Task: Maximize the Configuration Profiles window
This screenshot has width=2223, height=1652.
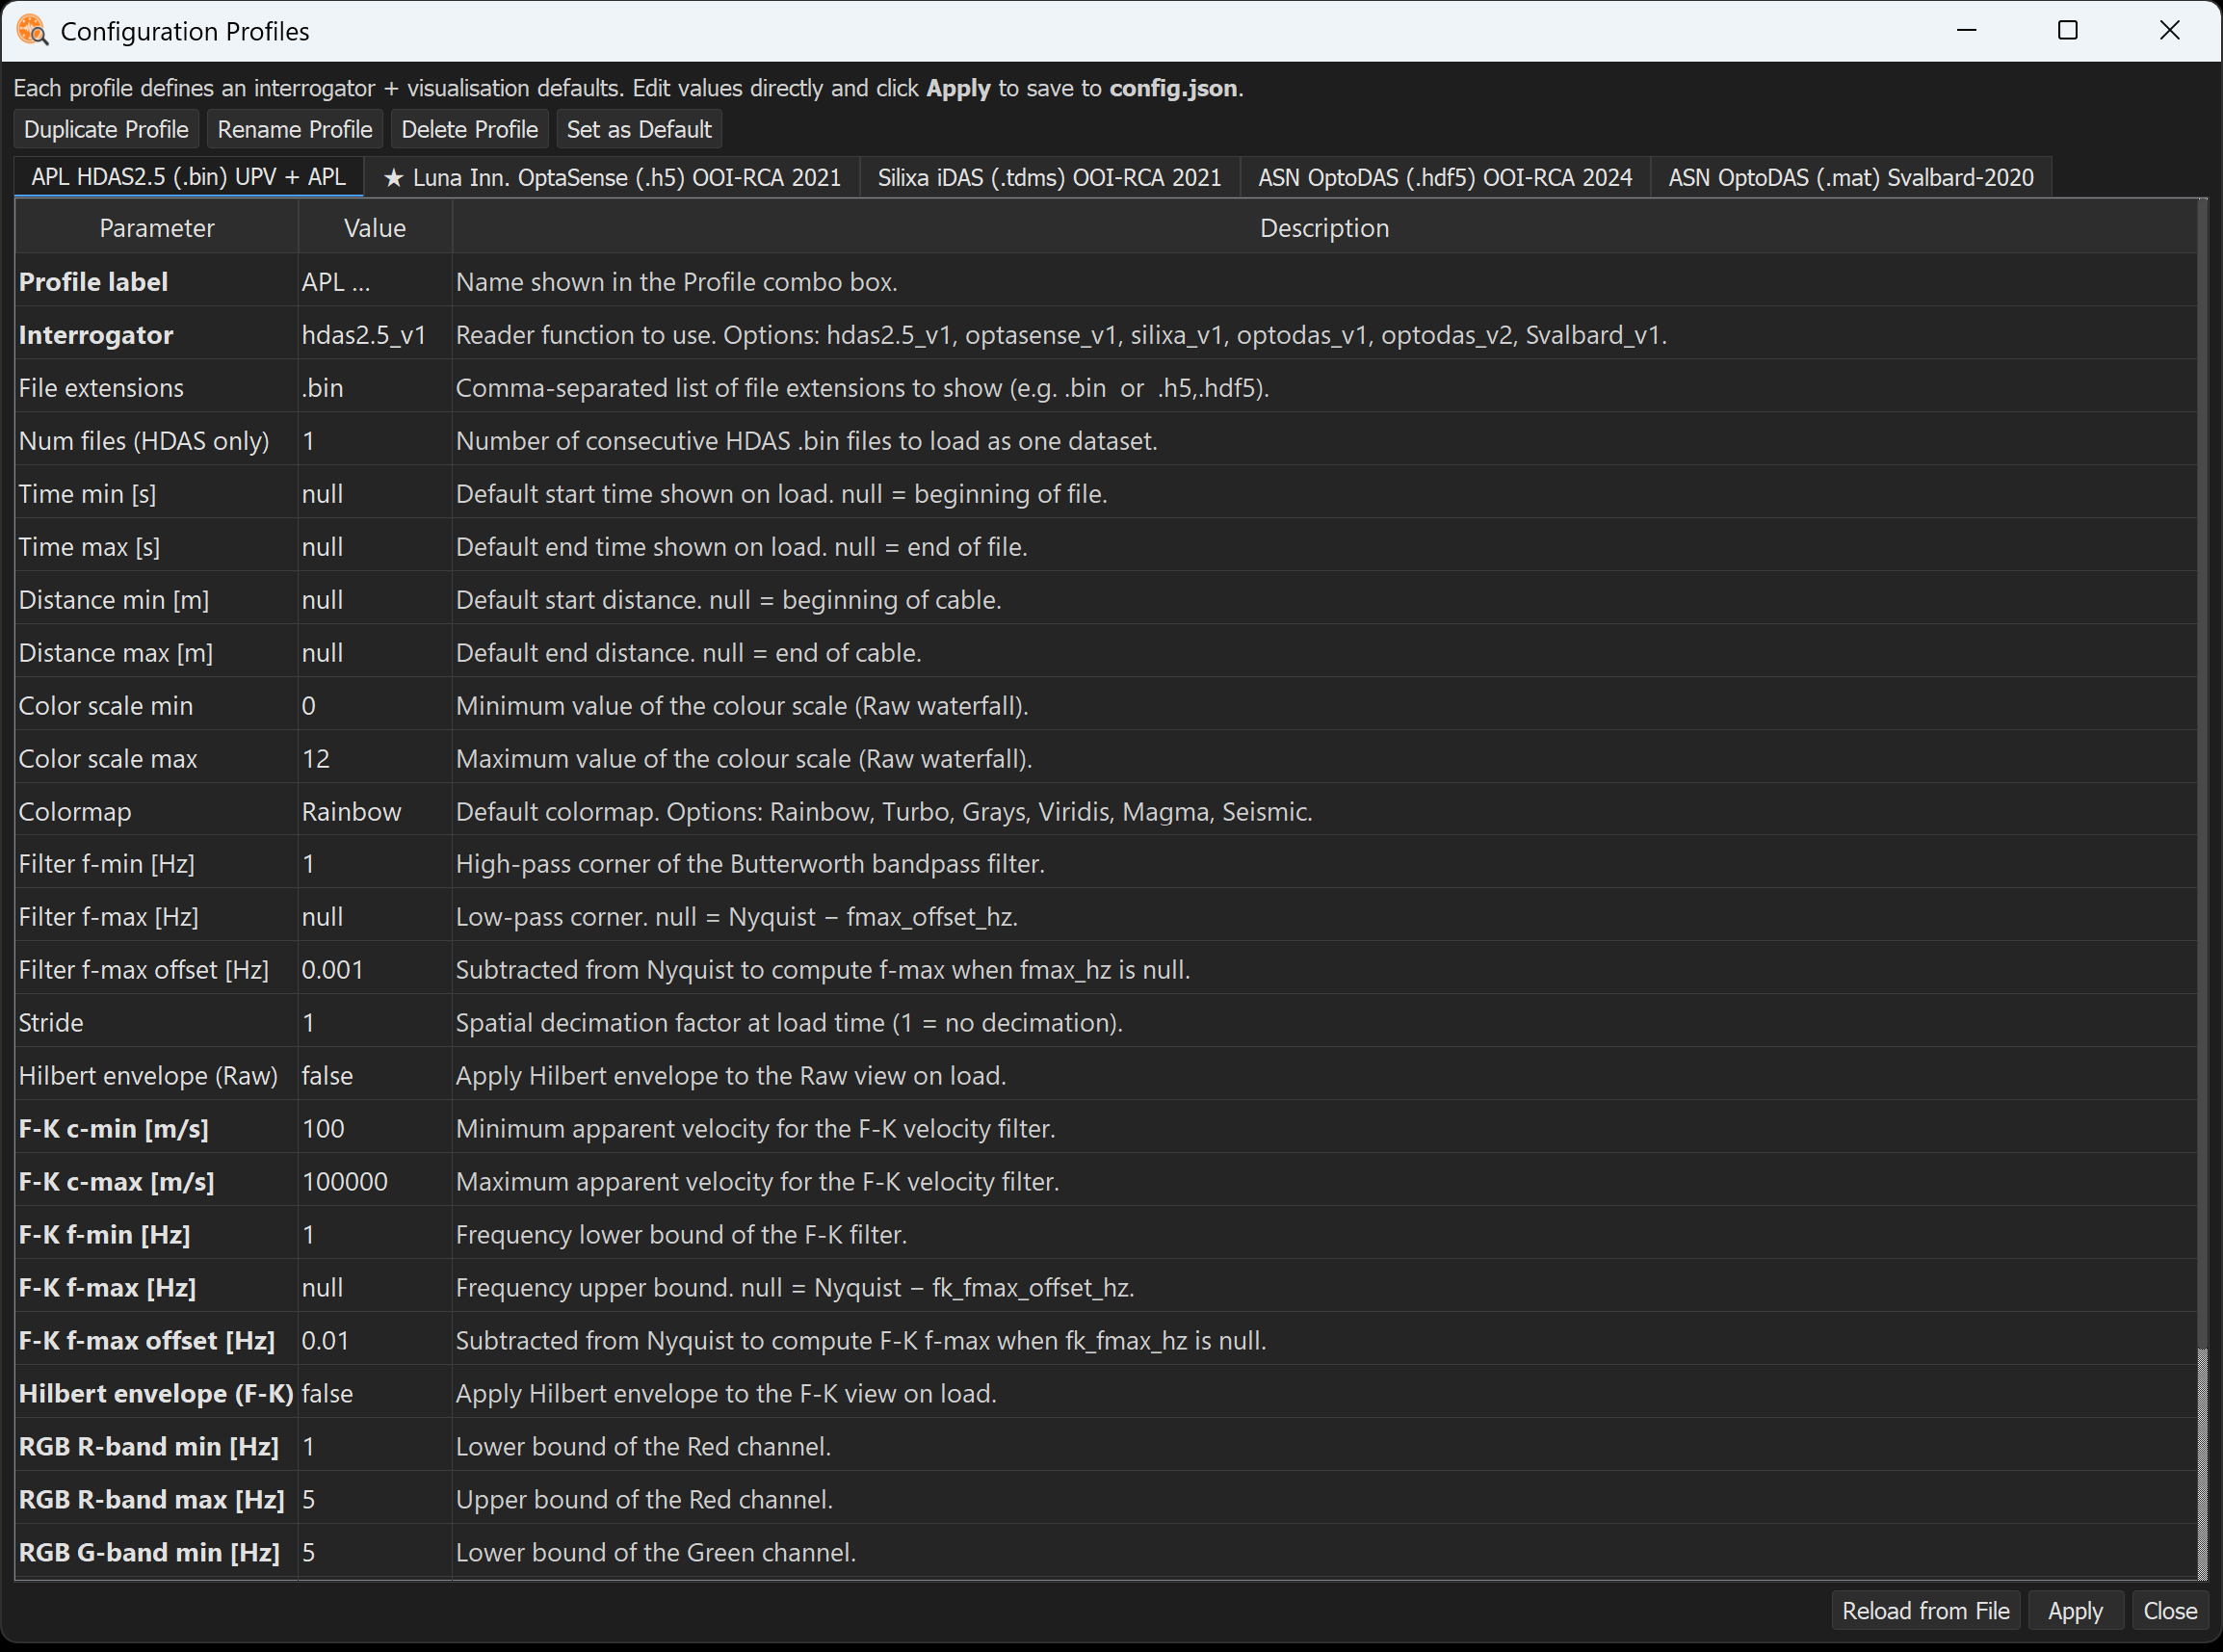Action: [x=2068, y=31]
